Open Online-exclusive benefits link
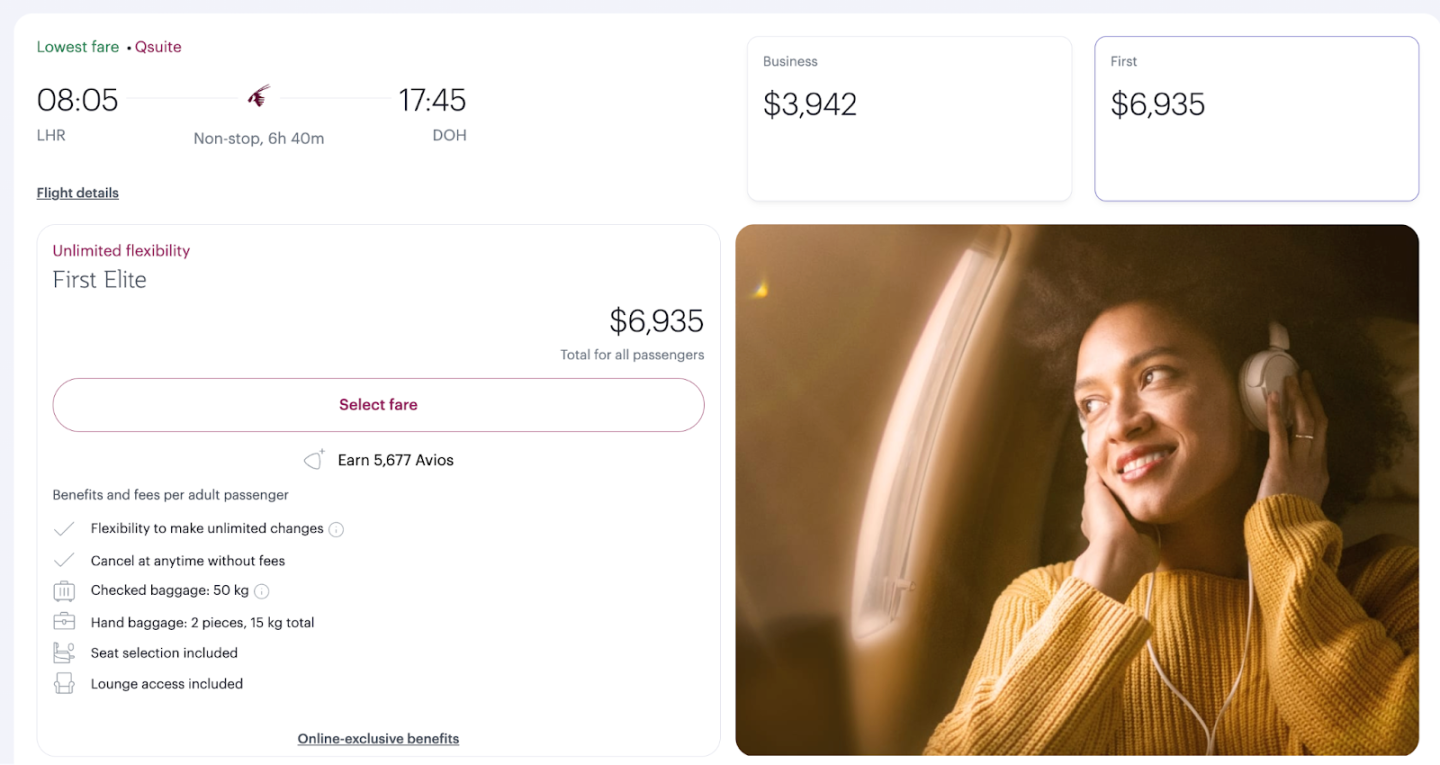 click(x=378, y=739)
